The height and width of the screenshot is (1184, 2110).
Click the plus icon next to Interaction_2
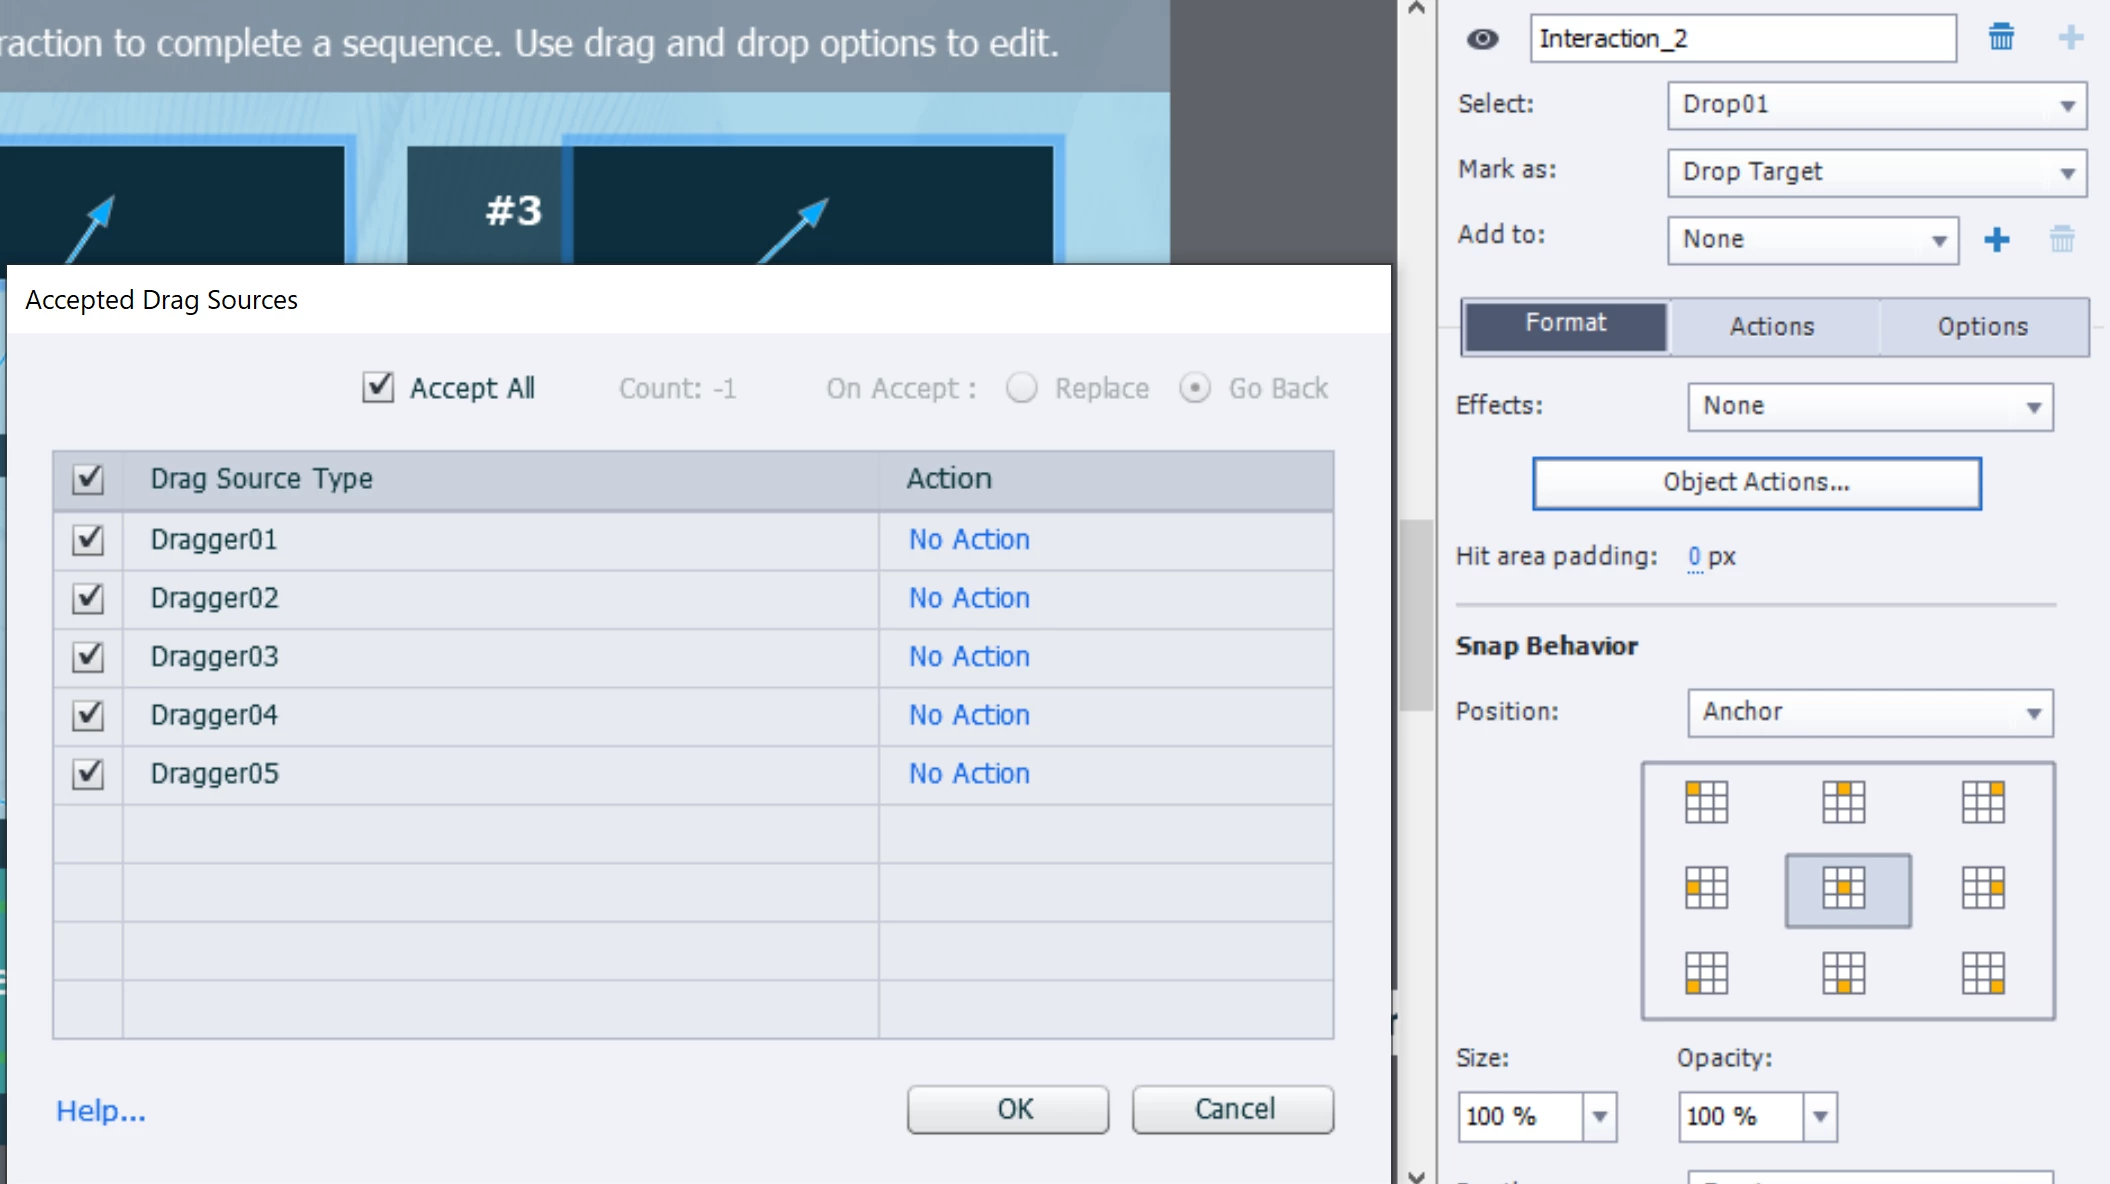pos(2070,38)
